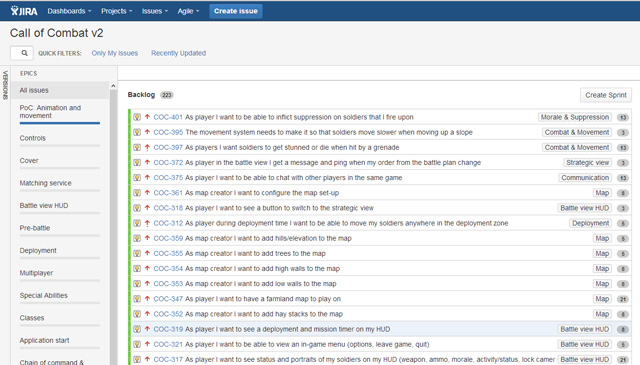Open issue link COC-401
The height and width of the screenshot is (365, 640).
168,117
